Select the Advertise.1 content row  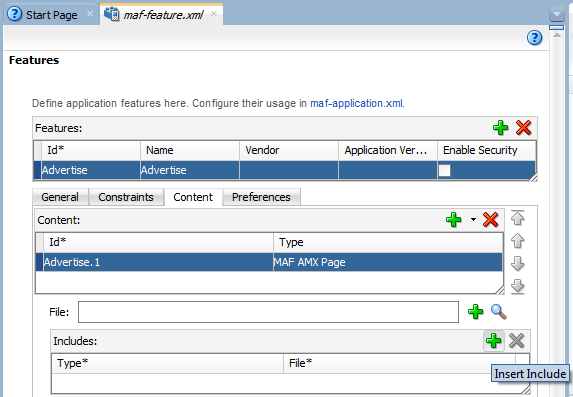[x=269, y=262]
